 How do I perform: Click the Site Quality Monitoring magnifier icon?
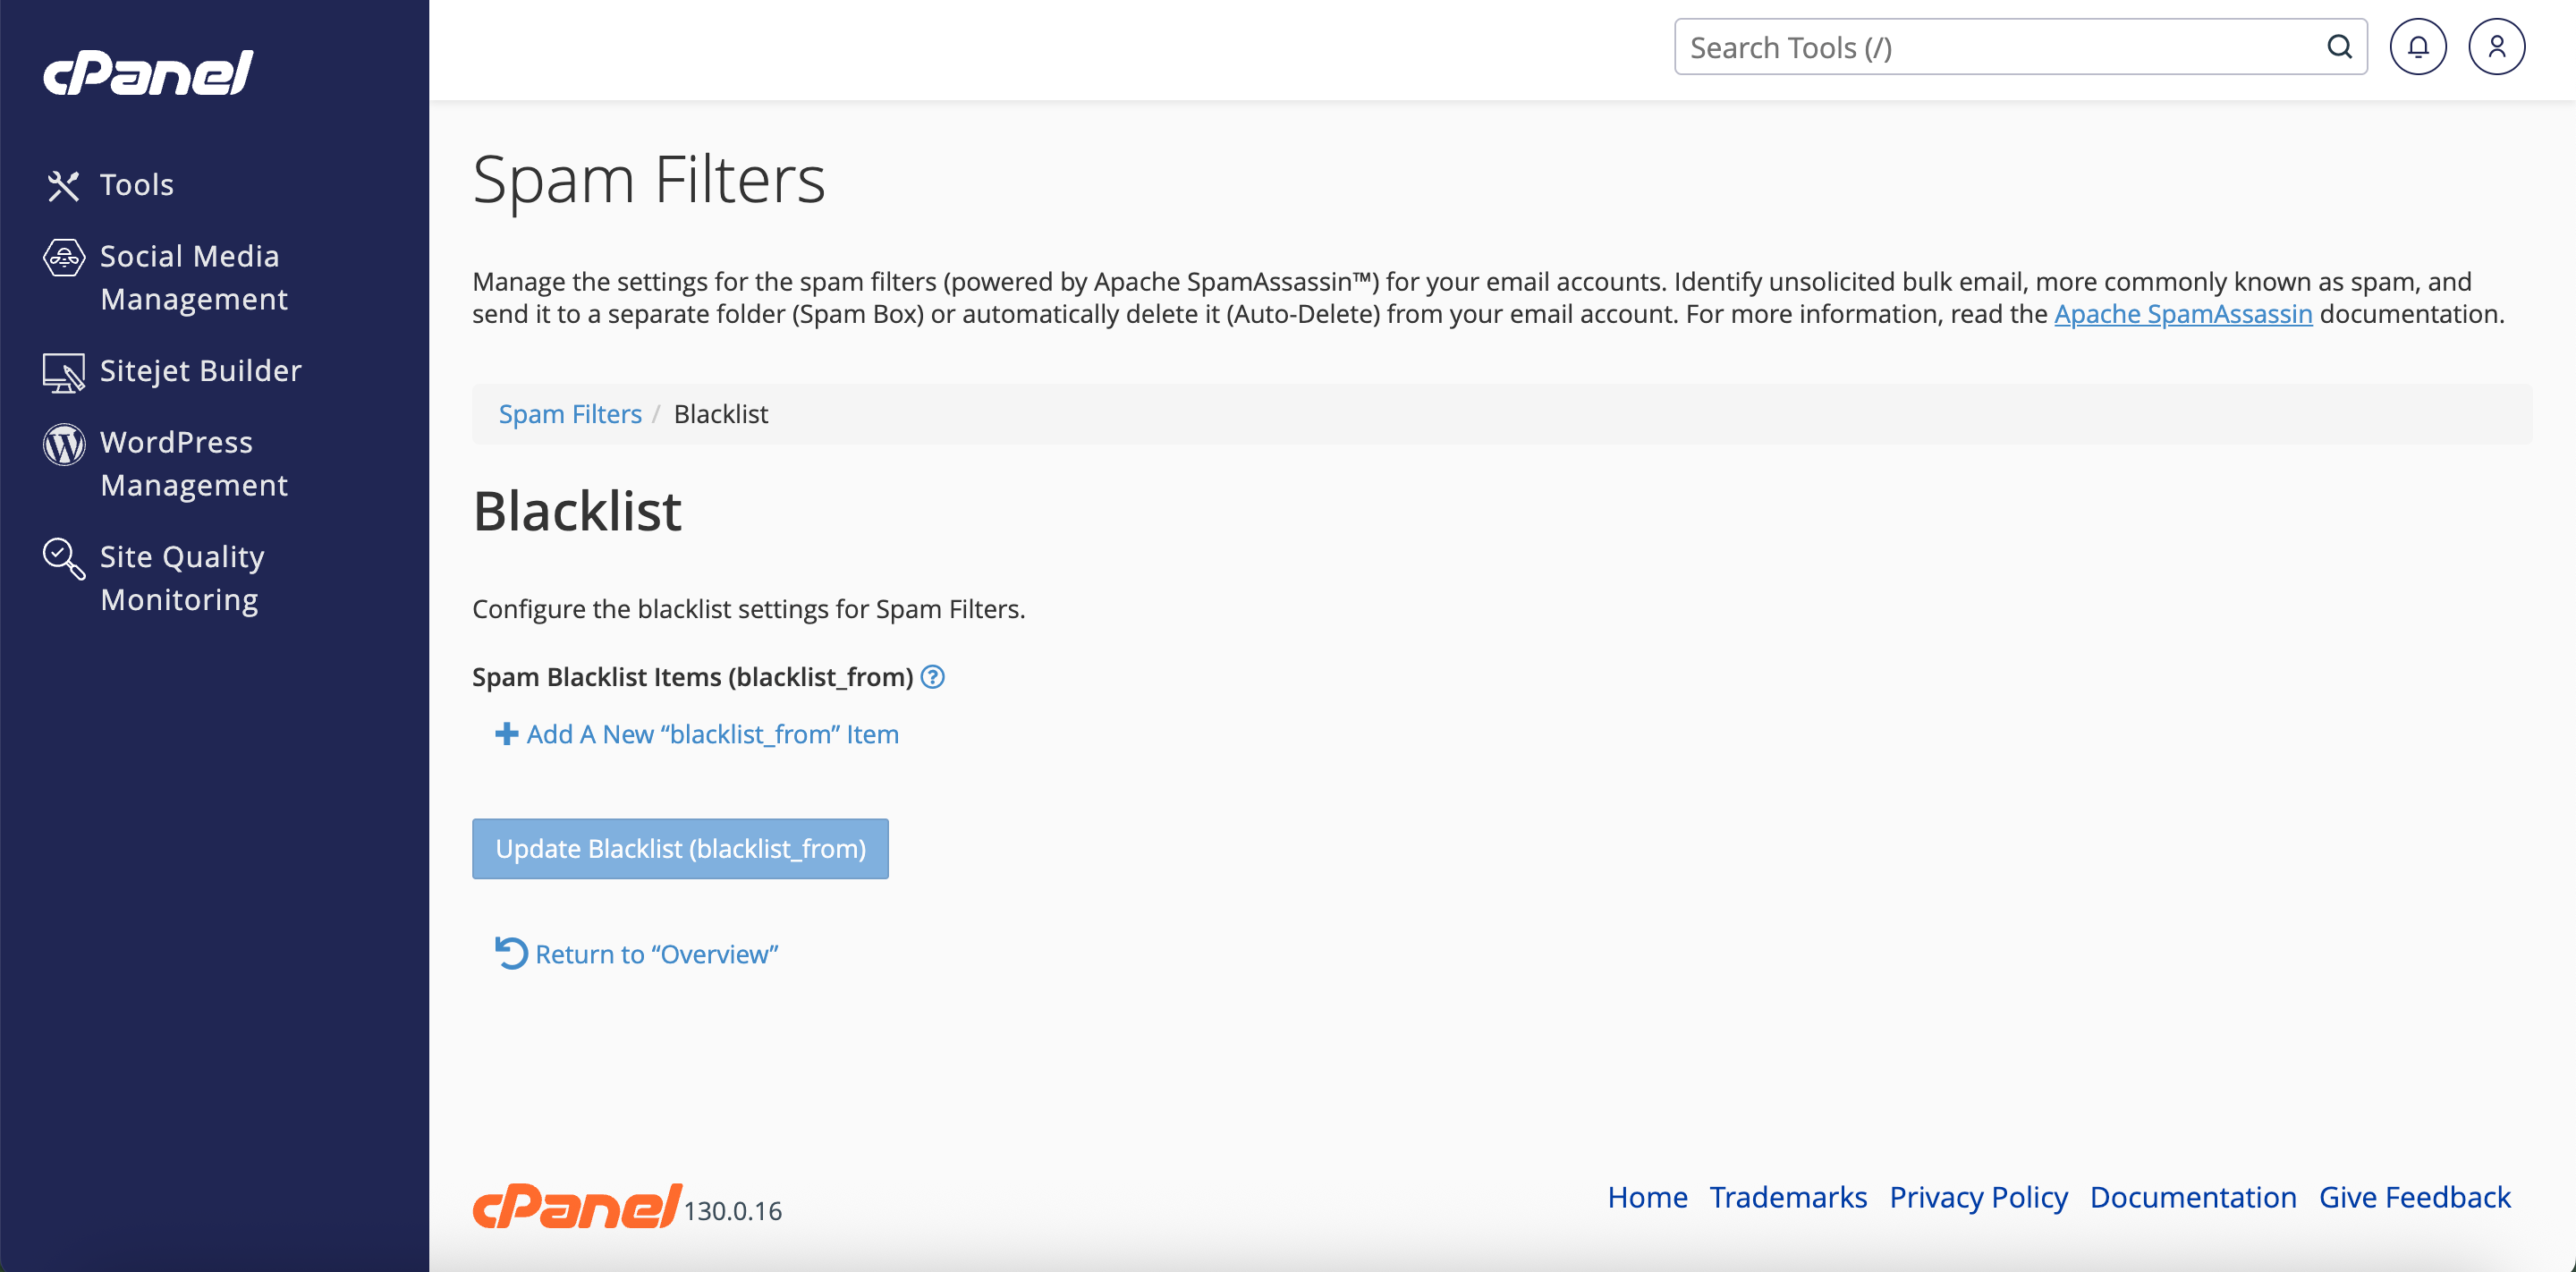click(63, 558)
